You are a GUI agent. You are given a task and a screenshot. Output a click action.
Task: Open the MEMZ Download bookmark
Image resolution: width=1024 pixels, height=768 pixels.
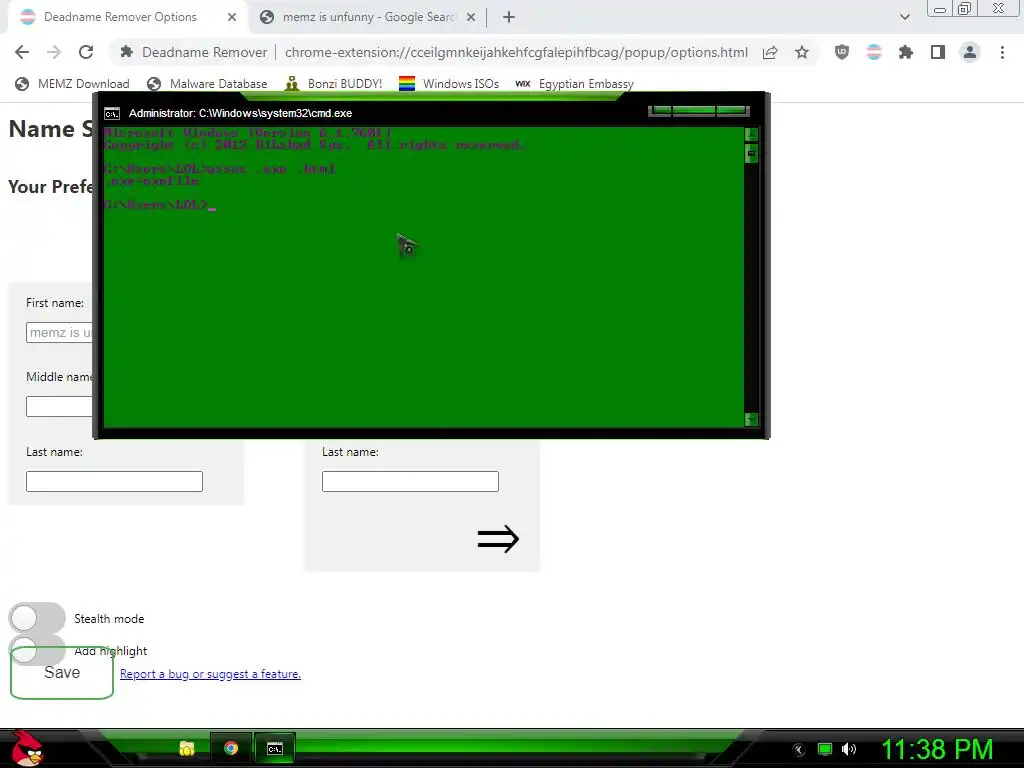click(x=72, y=84)
